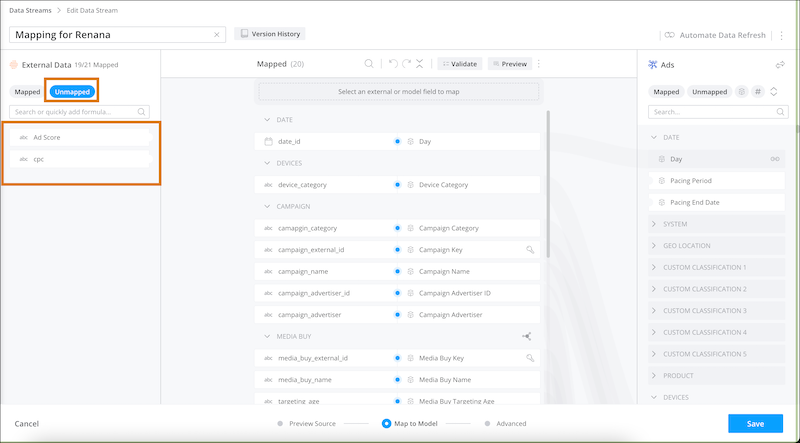Screen dimensions: 800x443
Task: Collapse the DATE group in Ads panel
Action: tap(654, 137)
